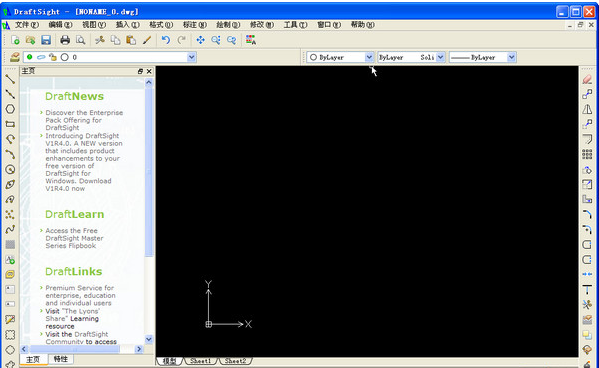Select the Mirror tool in right toolbar
Viewport: 599px width, 368px height.
[587, 109]
